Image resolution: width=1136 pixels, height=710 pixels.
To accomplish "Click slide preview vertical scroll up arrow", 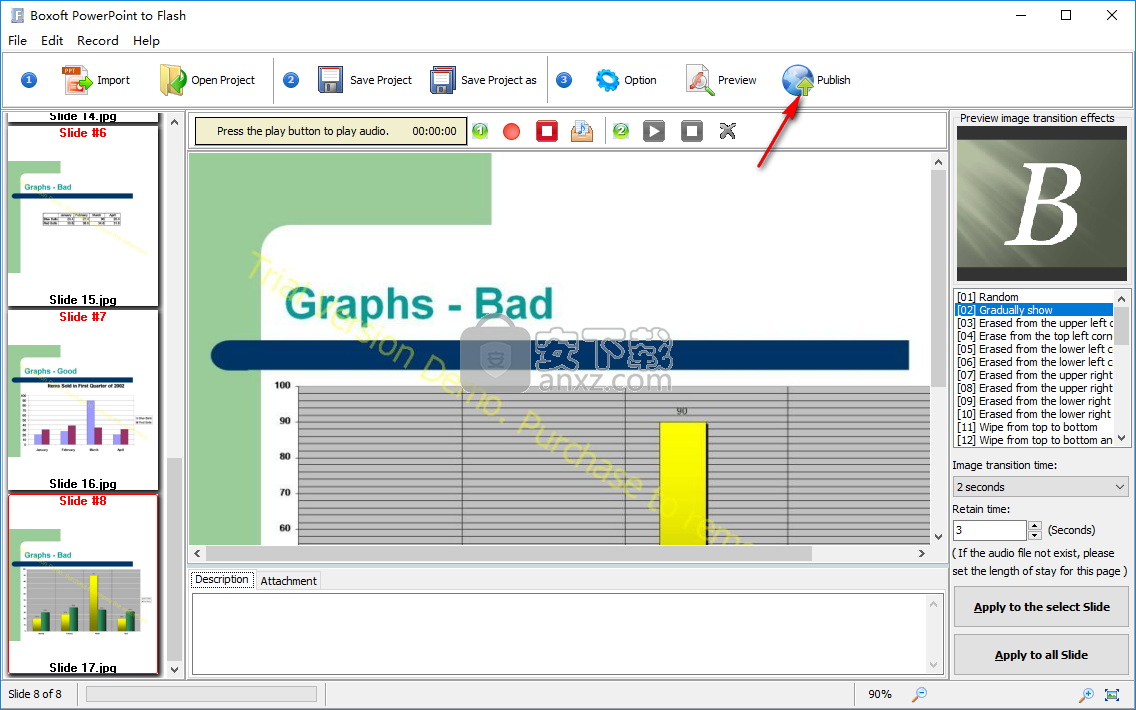I will click(x=939, y=162).
